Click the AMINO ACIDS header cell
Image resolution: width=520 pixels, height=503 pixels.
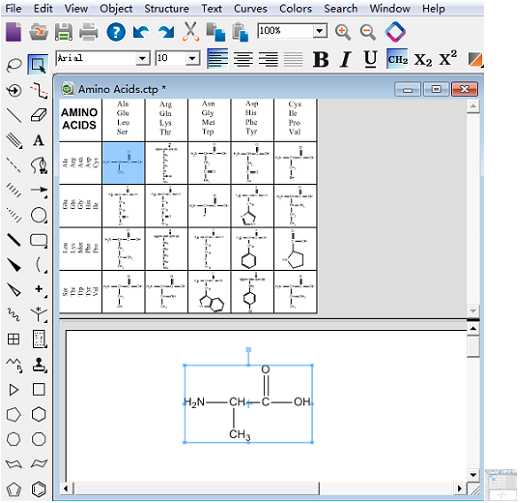click(x=80, y=119)
